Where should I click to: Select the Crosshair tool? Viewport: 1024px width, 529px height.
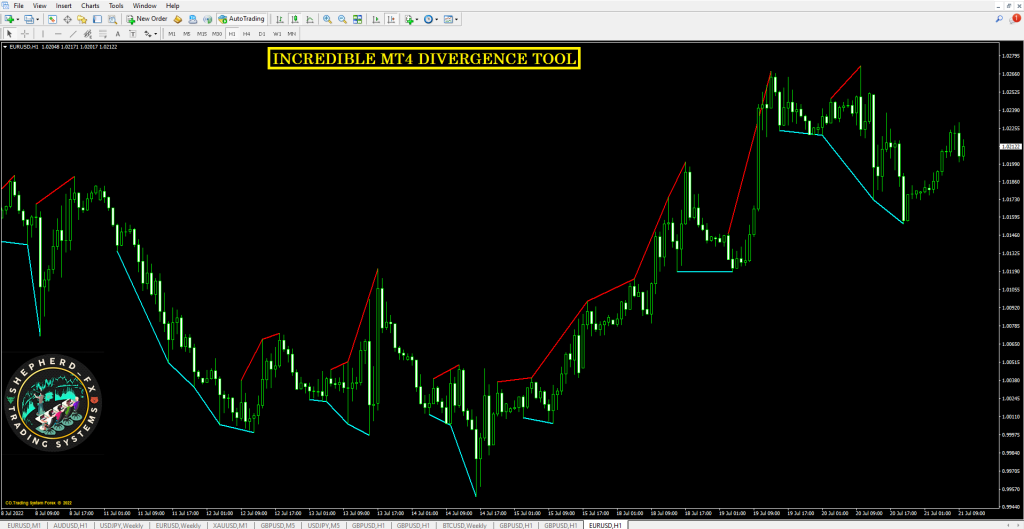pos(24,34)
